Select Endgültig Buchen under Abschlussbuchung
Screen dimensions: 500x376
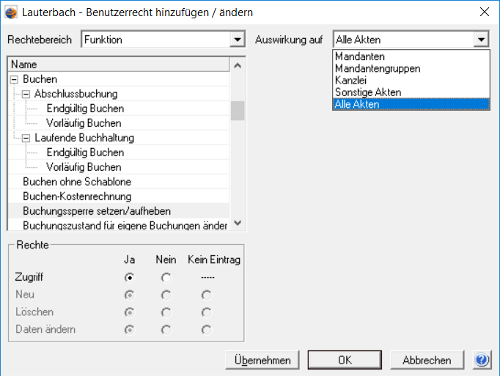tap(85, 109)
